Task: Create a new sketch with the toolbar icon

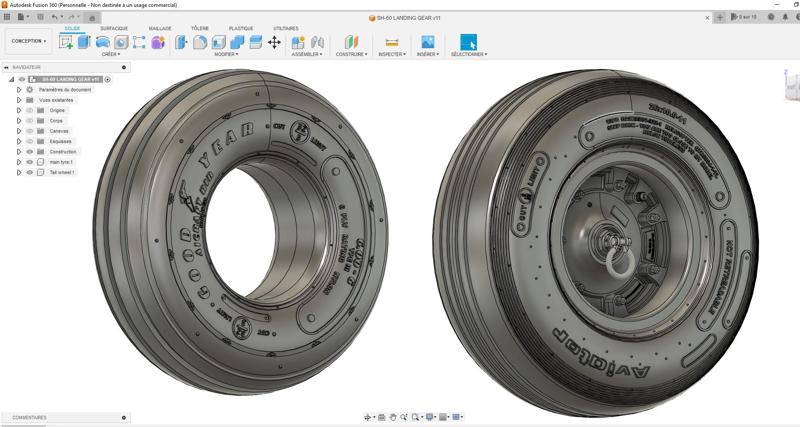Action: click(66, 42)
